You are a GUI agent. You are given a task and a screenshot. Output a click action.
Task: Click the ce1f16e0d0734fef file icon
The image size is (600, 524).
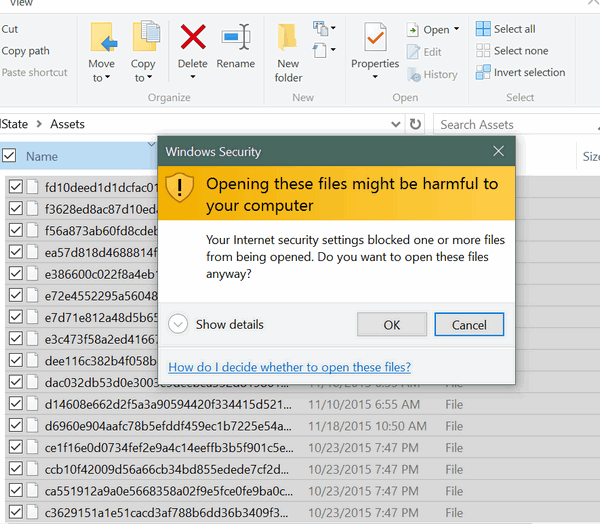[33, 447]
